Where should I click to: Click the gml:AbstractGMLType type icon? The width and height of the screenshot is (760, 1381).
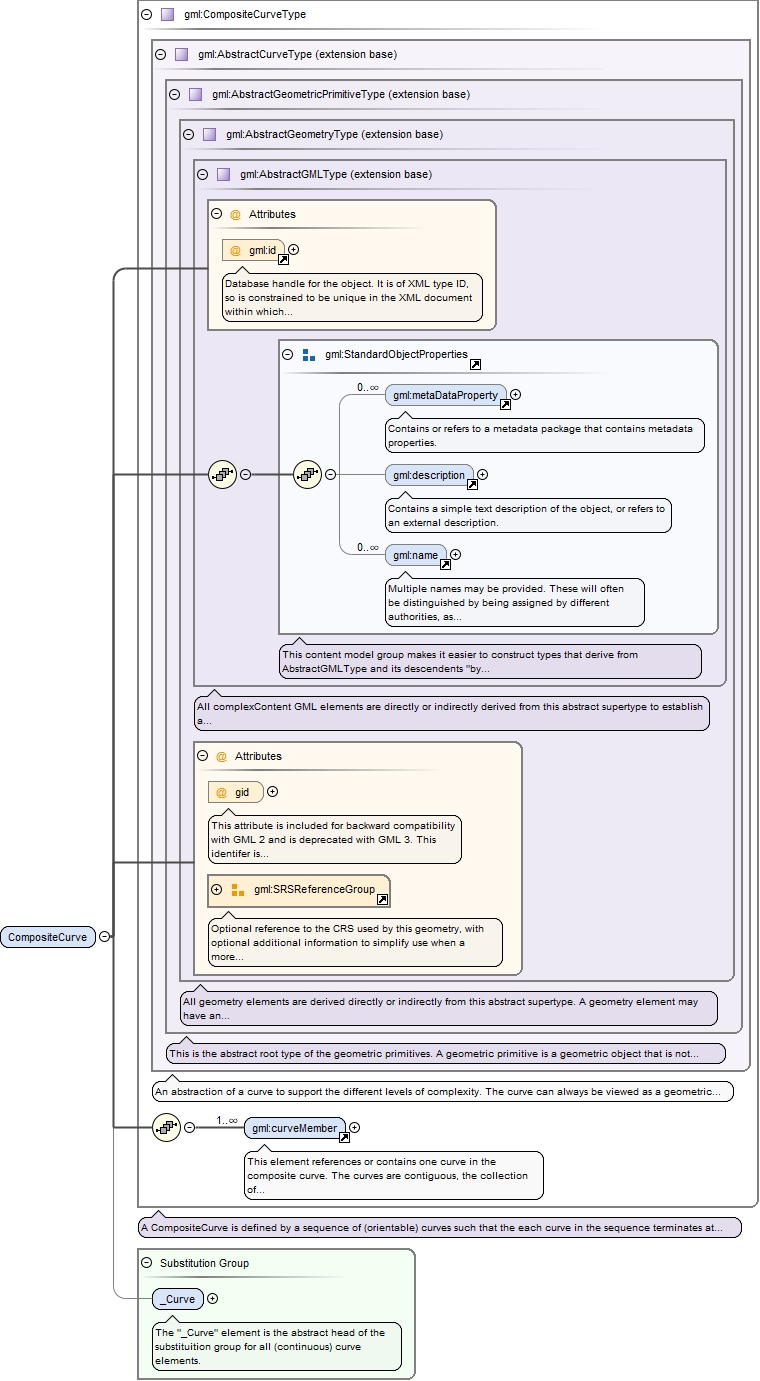click(224, 175)
